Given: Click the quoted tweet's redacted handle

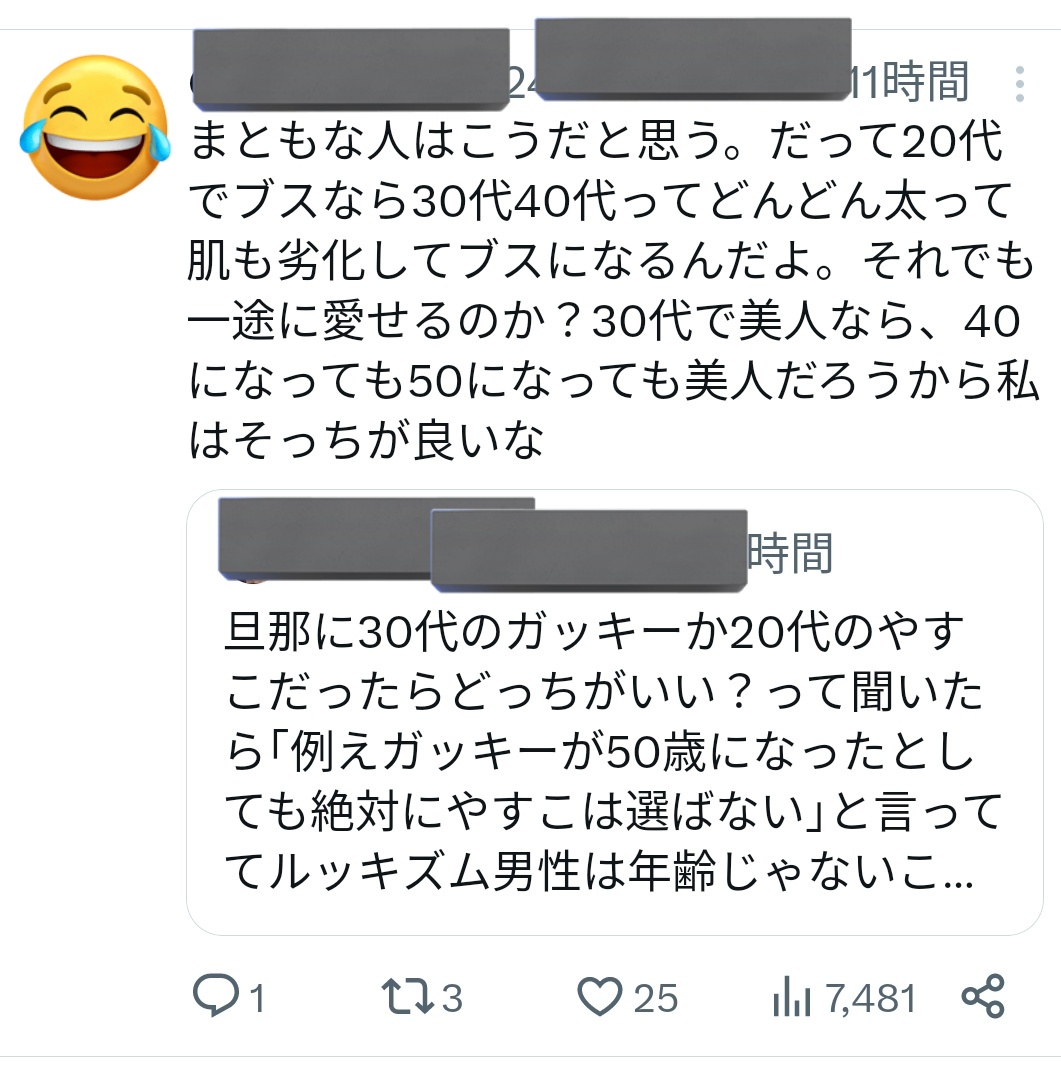Looking at the screenshot, I should coord(589,550).
